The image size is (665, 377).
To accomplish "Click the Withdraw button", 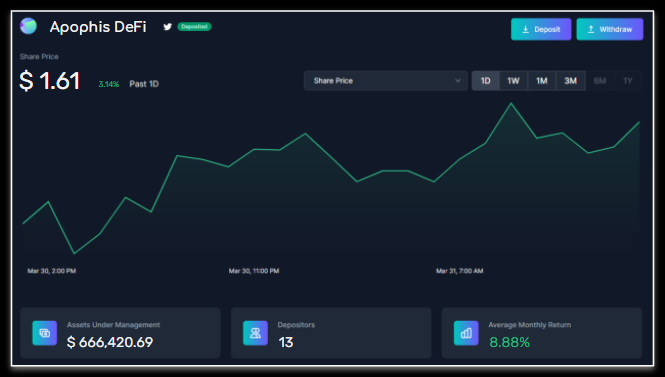I will (609, 29).
